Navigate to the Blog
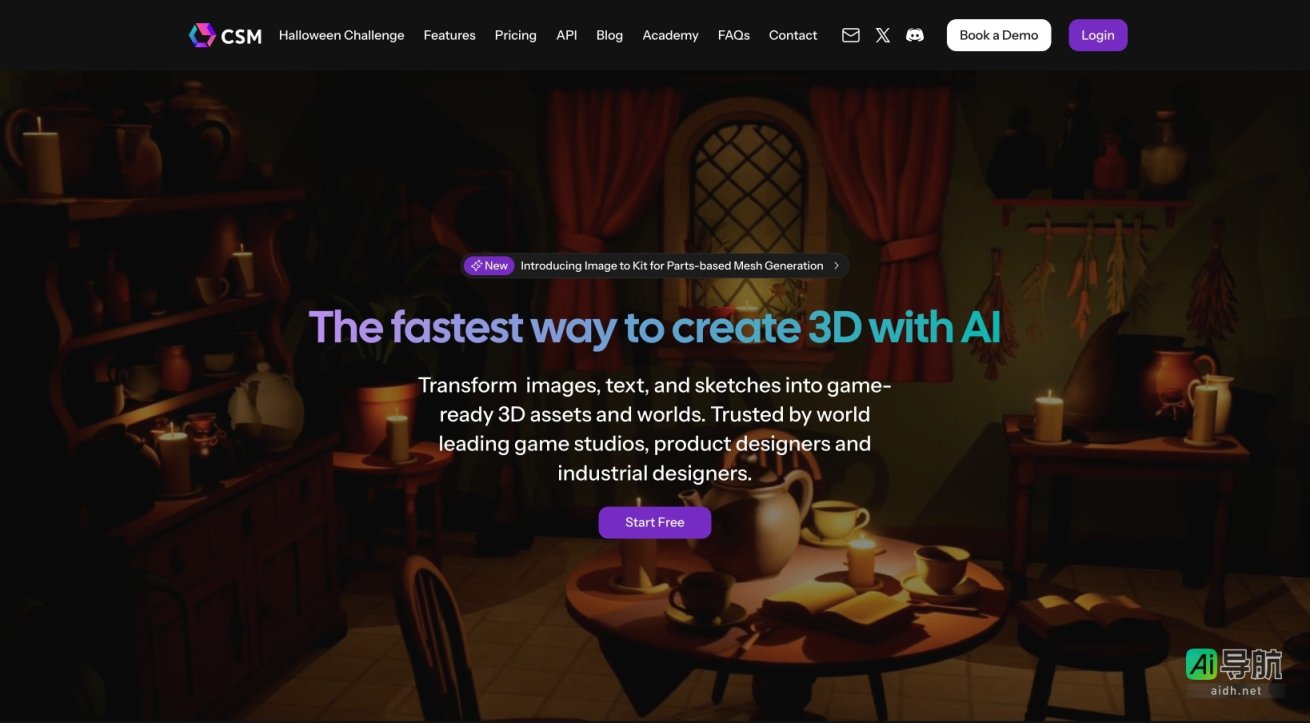The width and height of the screenshot is (1310, 723). (x=609, y=35)
